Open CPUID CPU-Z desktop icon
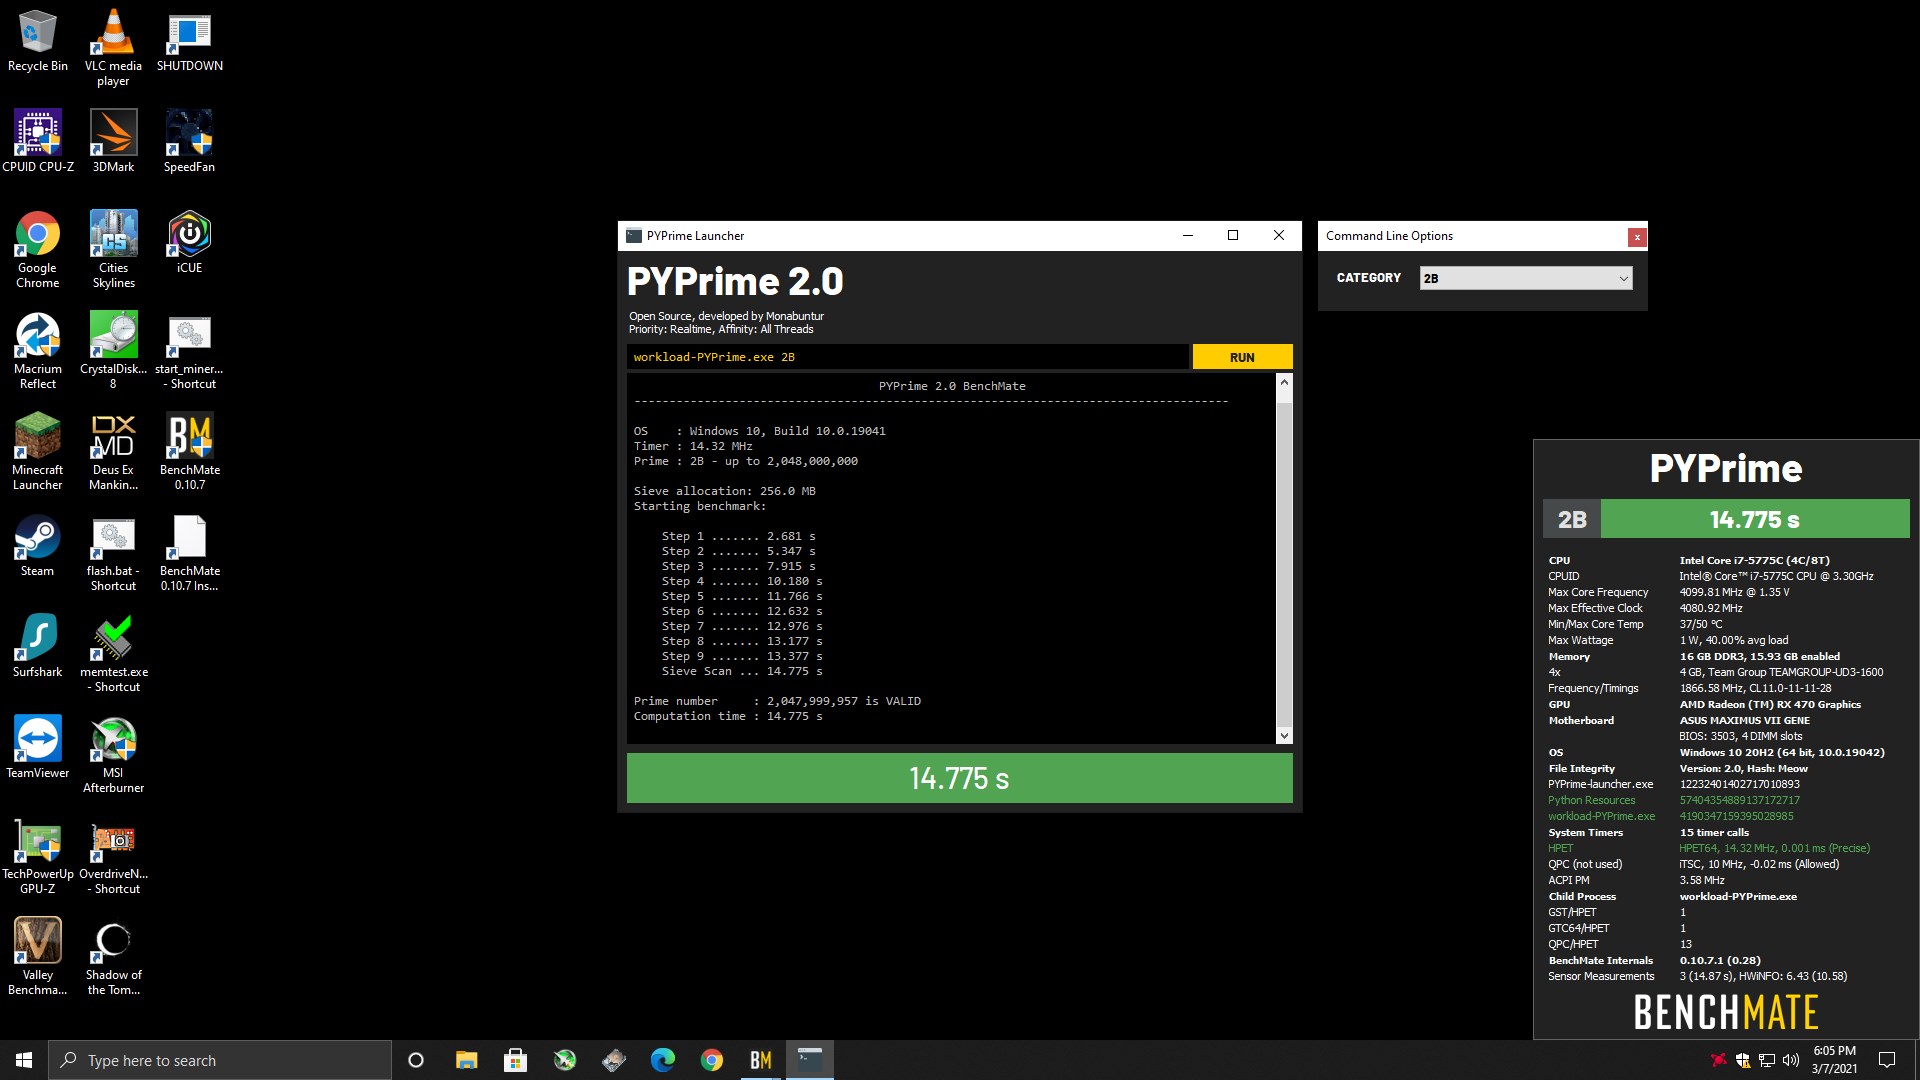The image size is (1920, 1080). pyautogui.click(x=38, y=141)
